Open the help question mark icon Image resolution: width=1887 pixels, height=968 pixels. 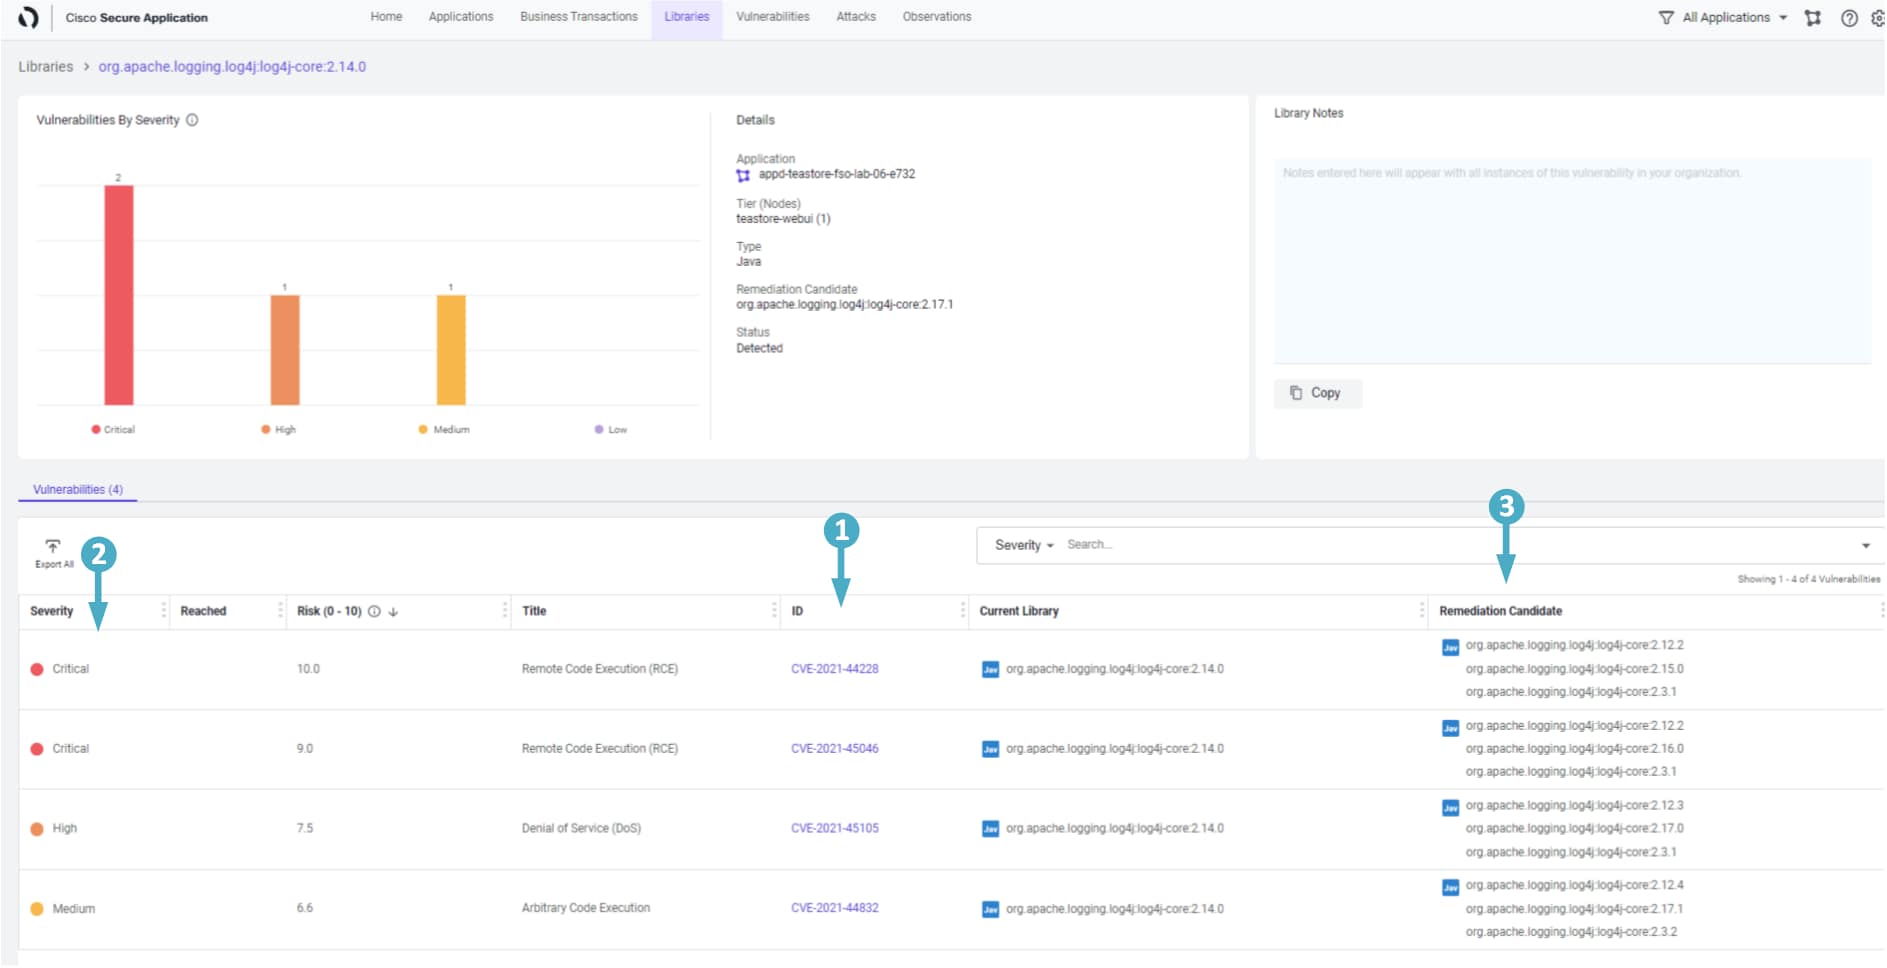click(1849, 18)
